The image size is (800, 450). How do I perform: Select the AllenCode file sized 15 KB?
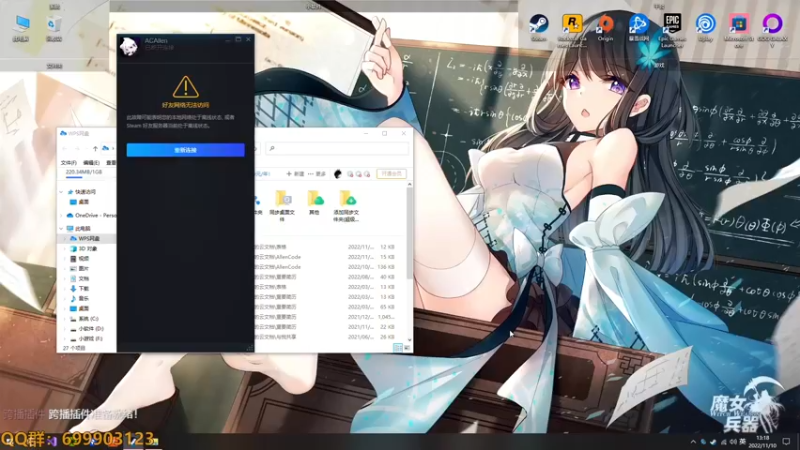[324, 257]
